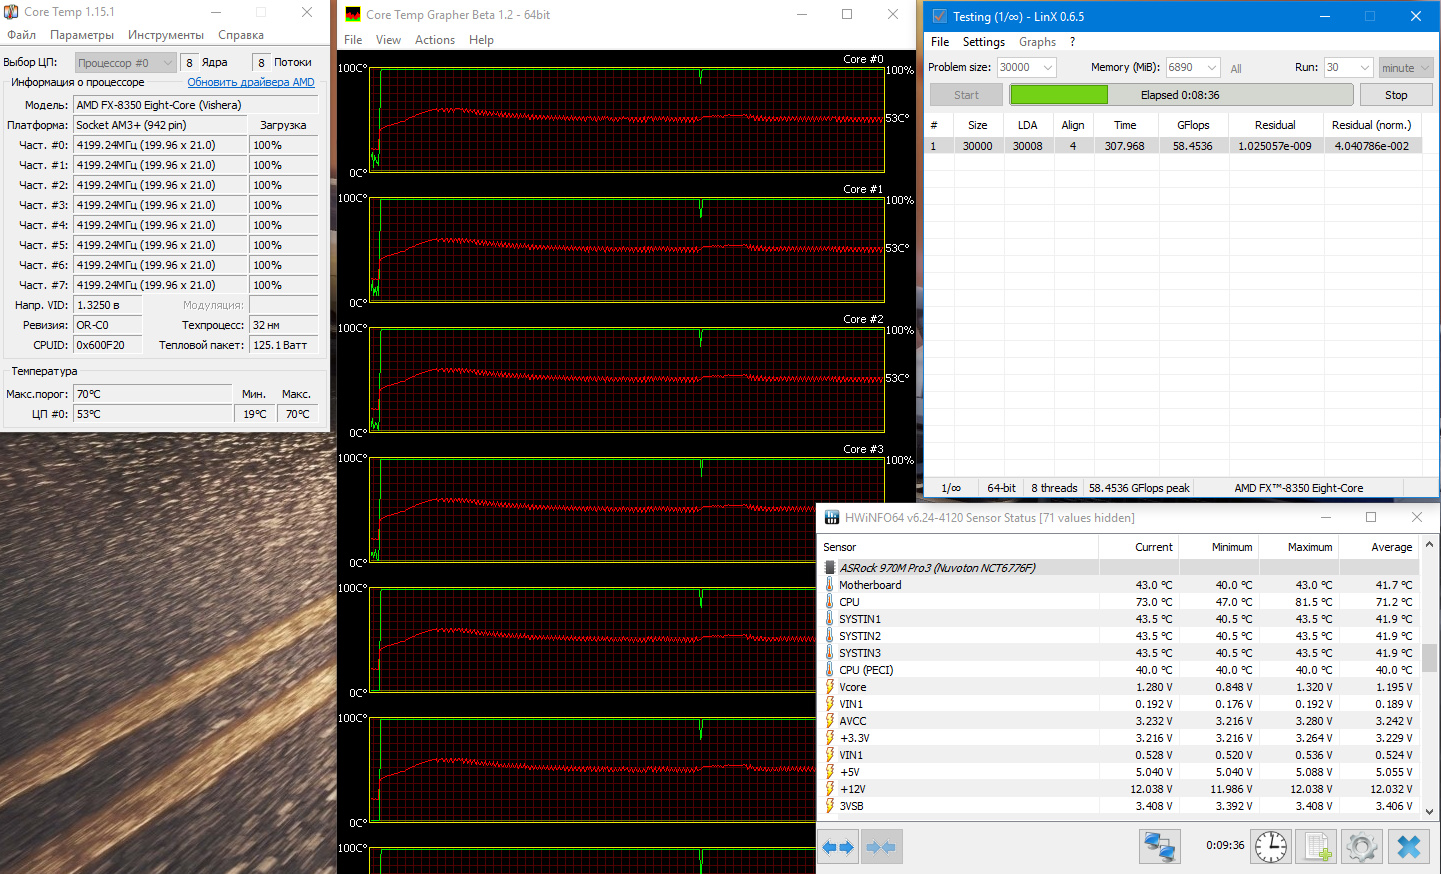Click the scroll down arrow in HWiNFO sensor list
Screen dimensions: 1441x874
[1430, 811]
